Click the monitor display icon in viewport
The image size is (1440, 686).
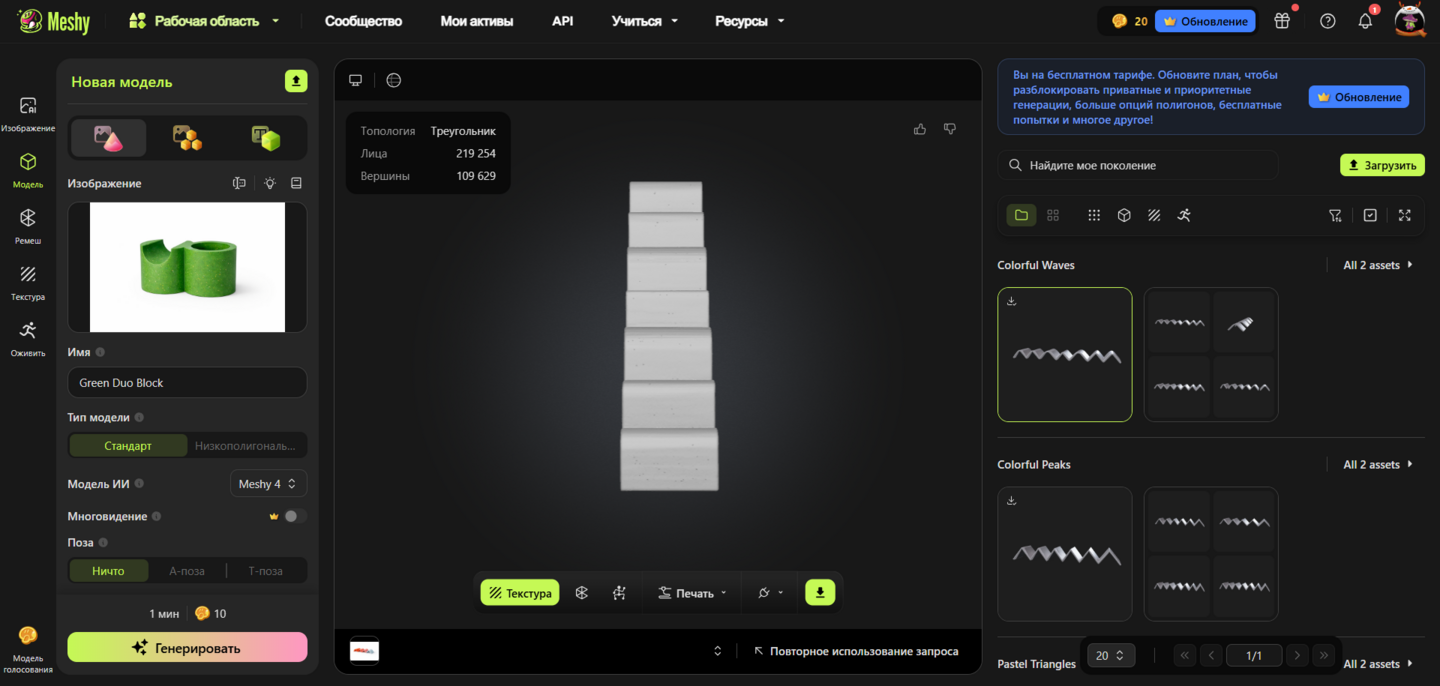(355, 80)
